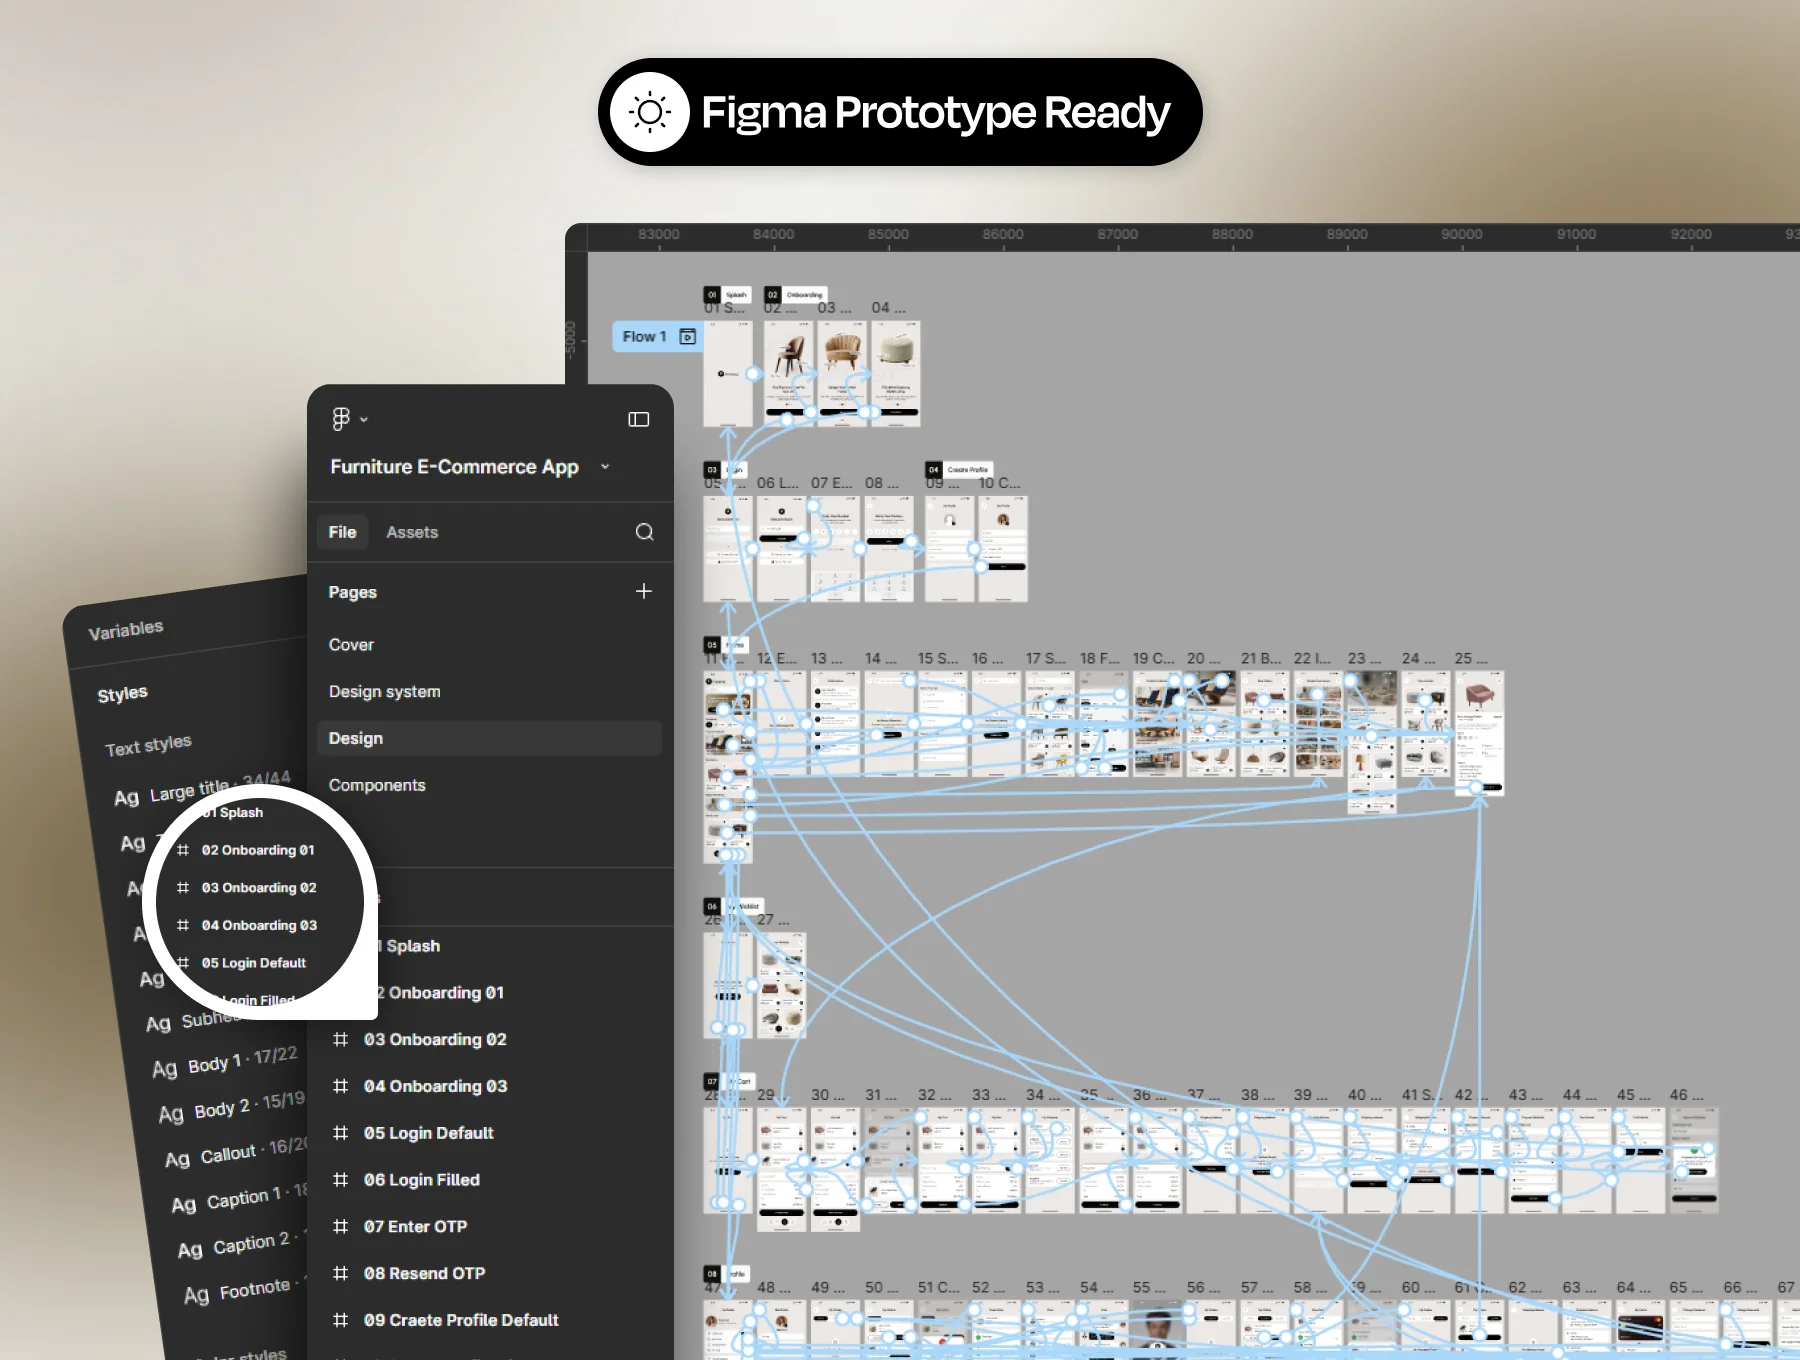Click Ag icon of Caption 1 style
This screenshot has height=1360, width=1800.
point(184,1205)
